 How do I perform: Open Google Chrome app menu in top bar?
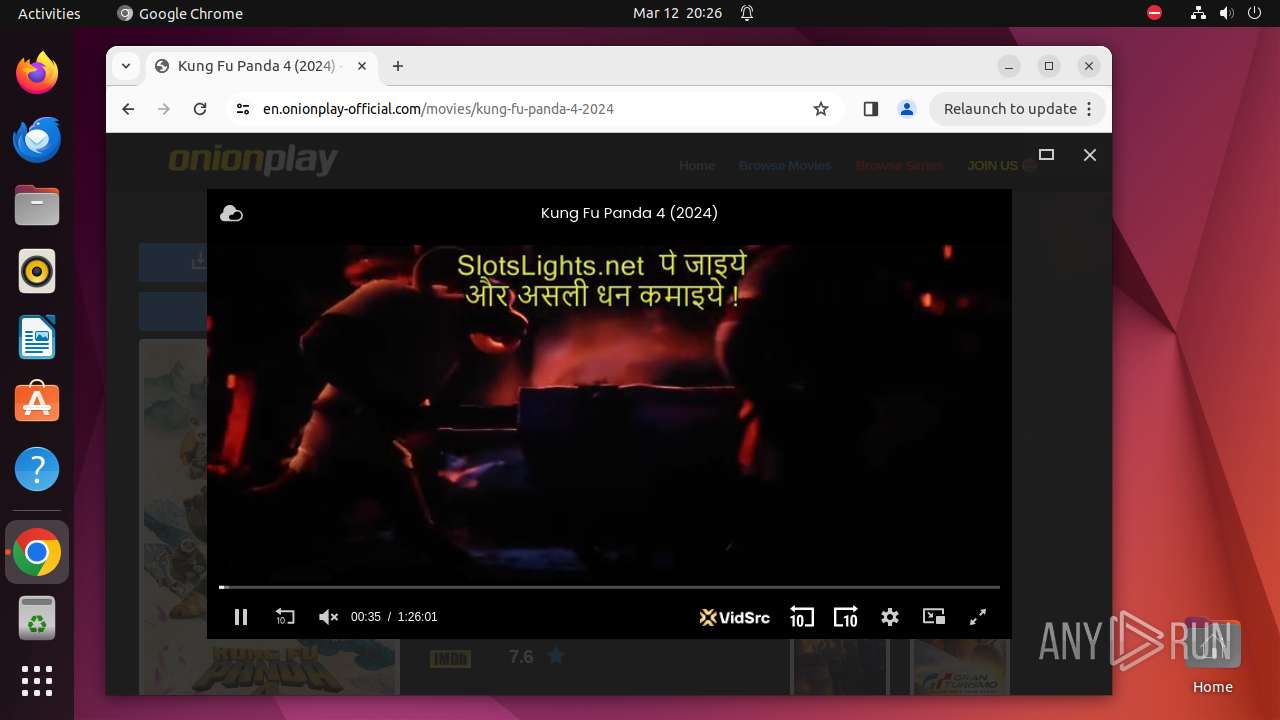(x=180, y=13)
